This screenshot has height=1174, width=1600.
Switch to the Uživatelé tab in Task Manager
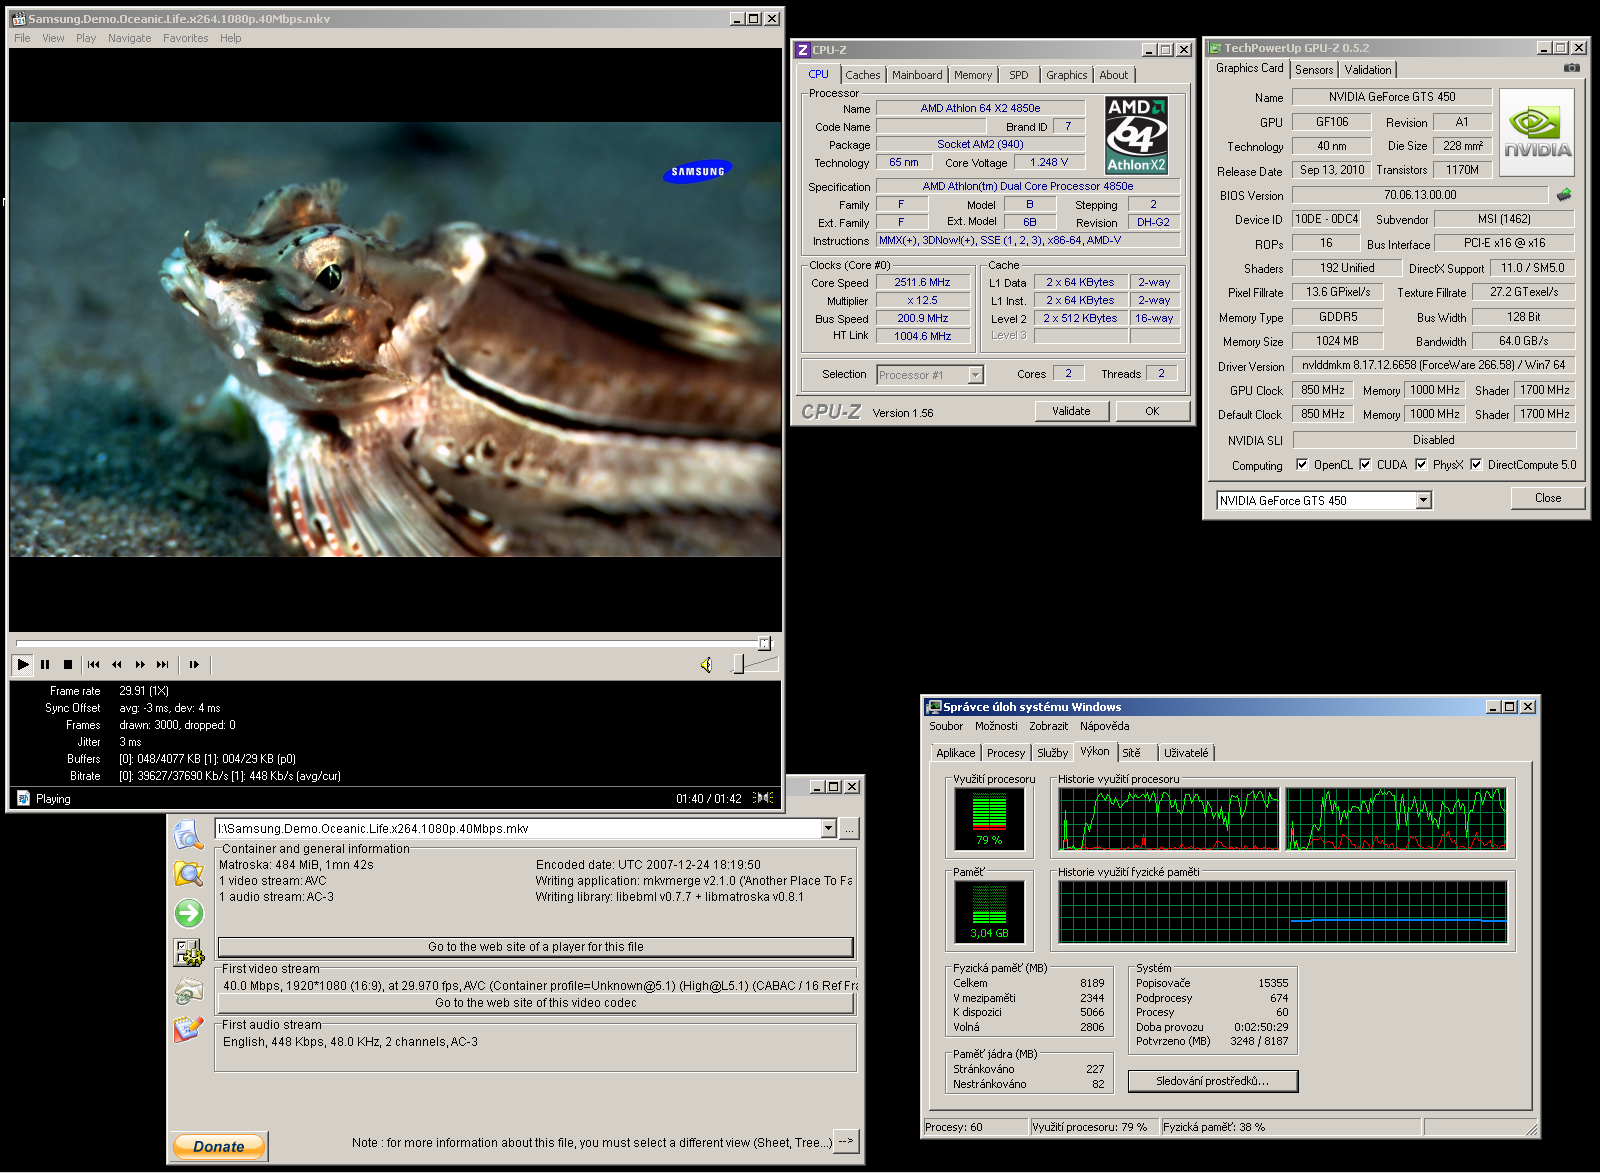coord(1186,753)
